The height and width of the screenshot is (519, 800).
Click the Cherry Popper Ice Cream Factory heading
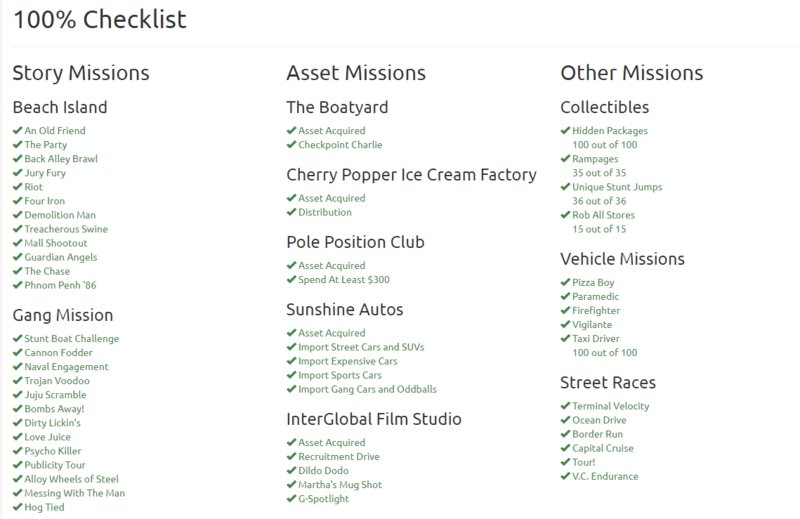coord(411,175)
